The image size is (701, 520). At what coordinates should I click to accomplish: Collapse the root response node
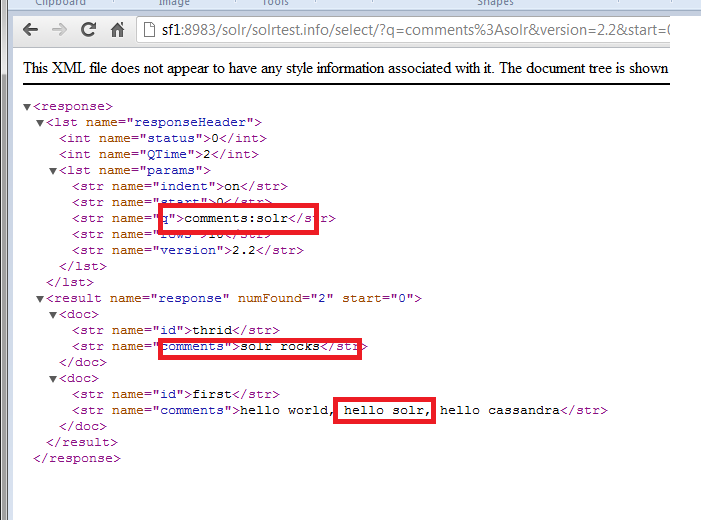tap(27, 107)
